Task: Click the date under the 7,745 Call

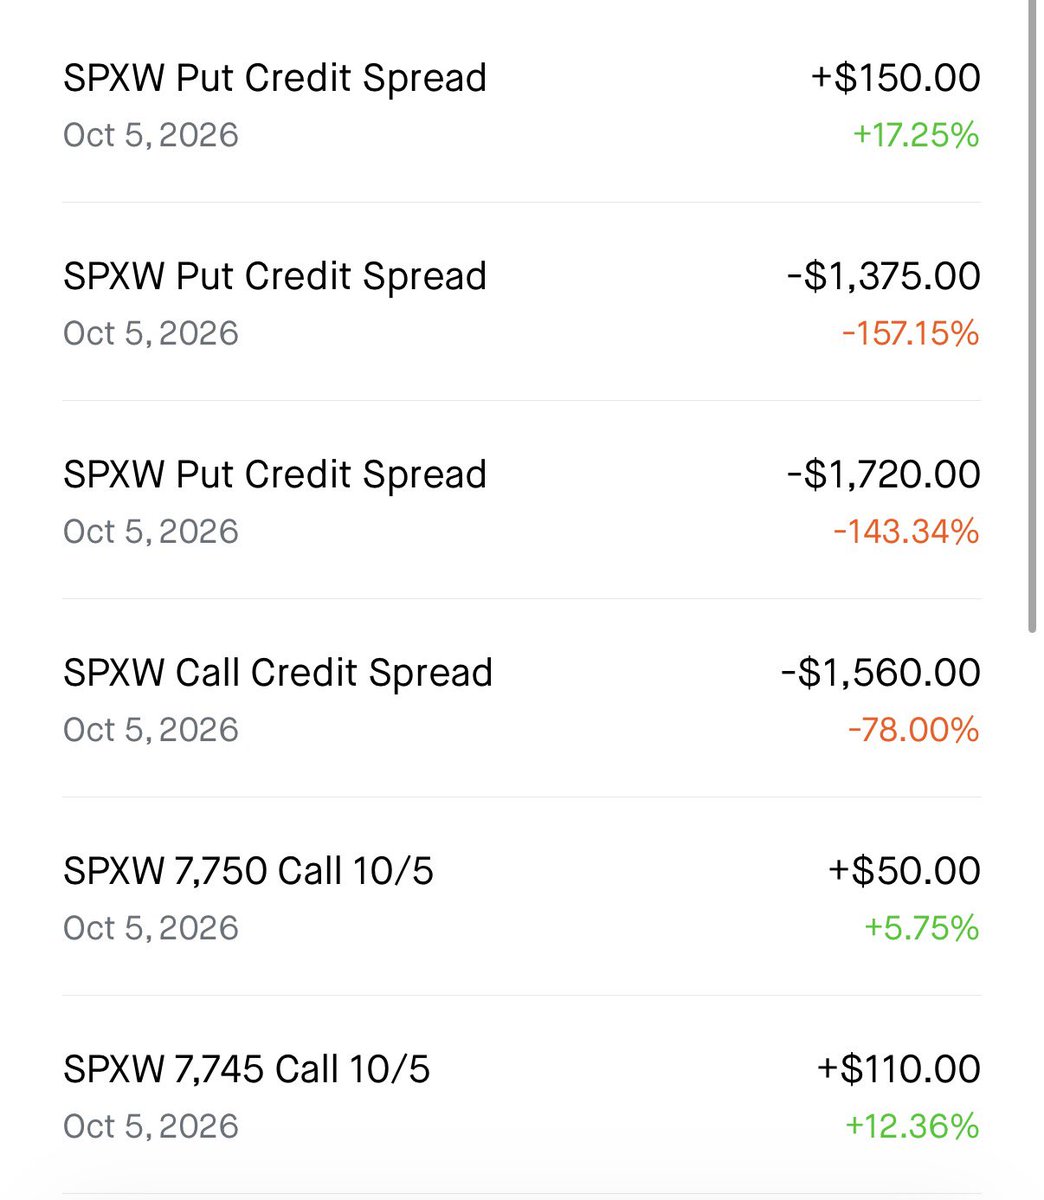Action: [x=151, y=1126]
